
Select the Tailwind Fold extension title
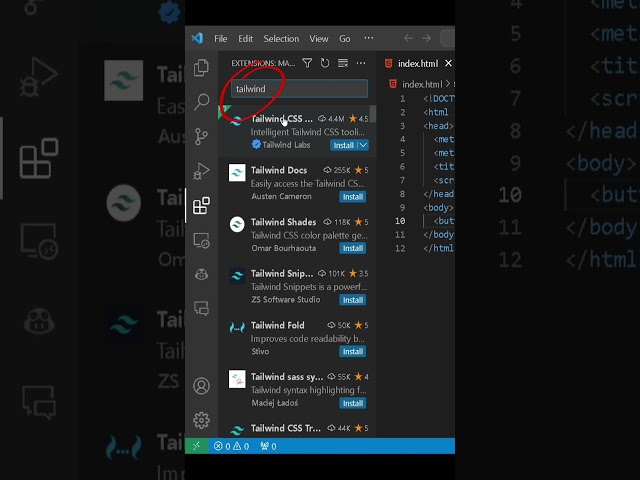[278, 325]
